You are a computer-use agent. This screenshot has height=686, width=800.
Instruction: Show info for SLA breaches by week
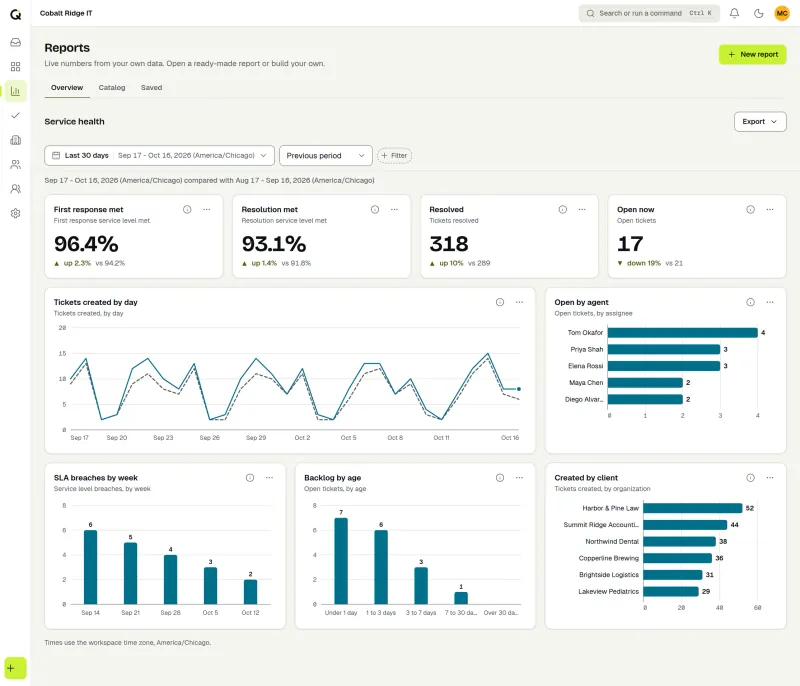[250, 478]
